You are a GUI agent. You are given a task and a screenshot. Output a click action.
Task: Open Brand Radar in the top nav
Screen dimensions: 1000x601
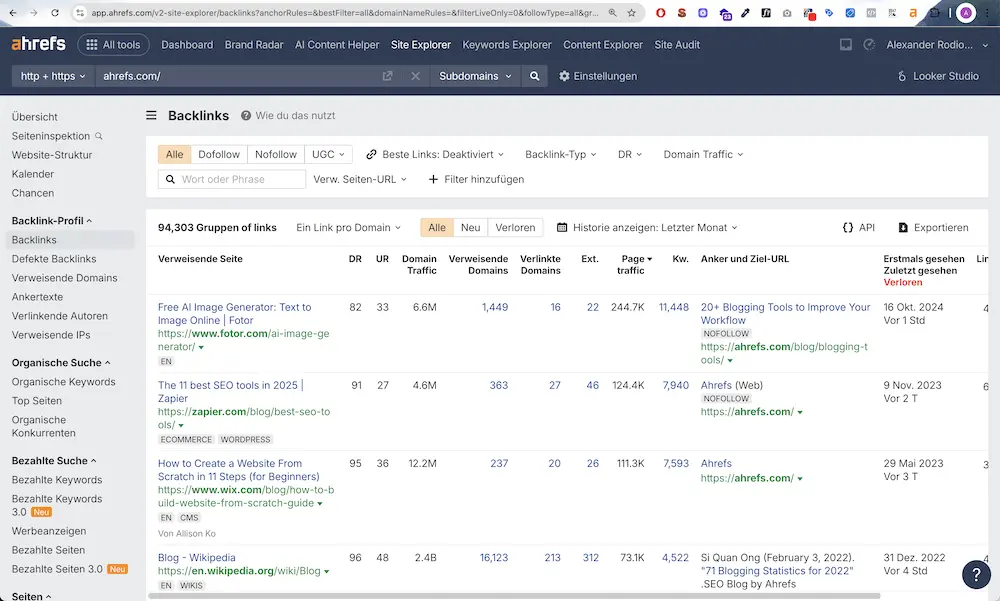[x=254, y=45]
